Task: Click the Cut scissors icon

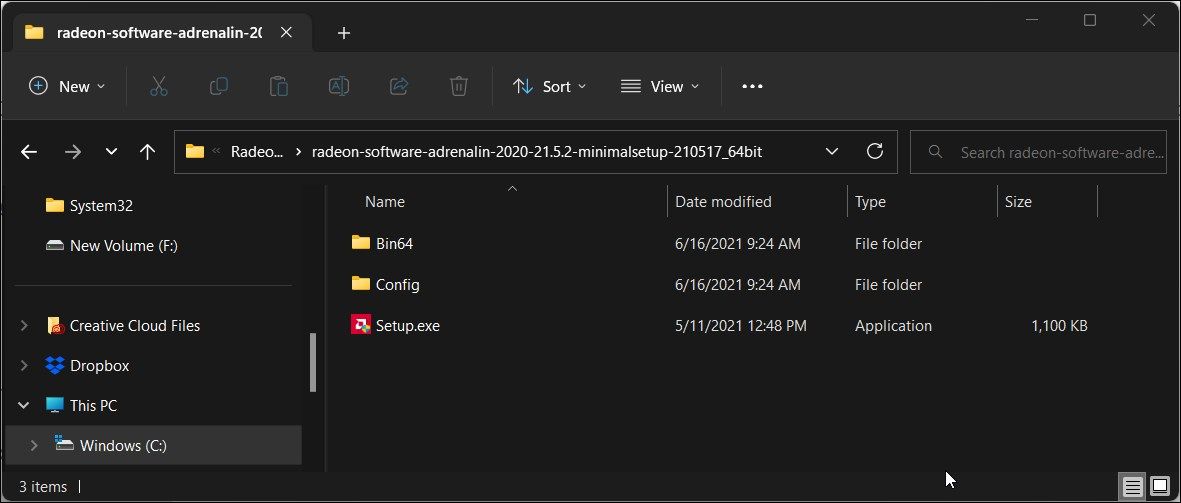Action: click(158, 87)
